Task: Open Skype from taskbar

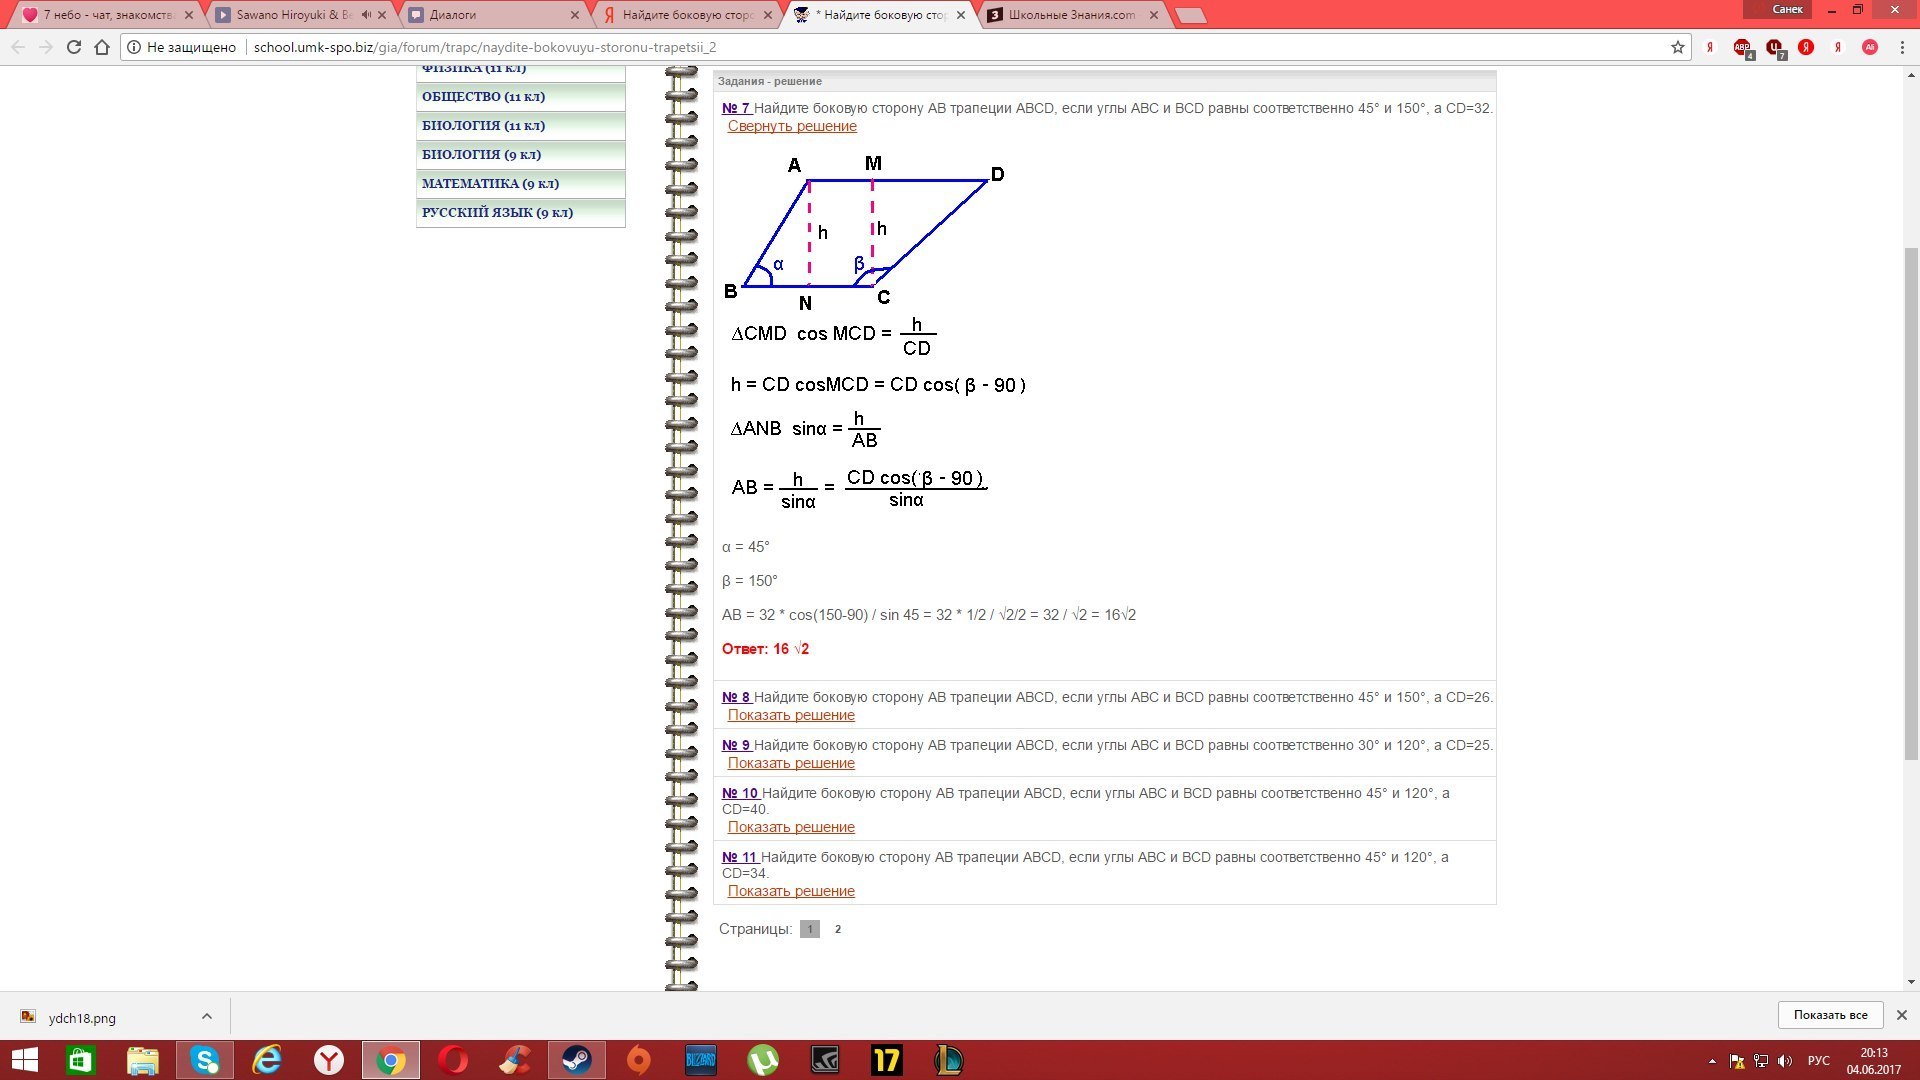Action: click(x=205, y=1060)
